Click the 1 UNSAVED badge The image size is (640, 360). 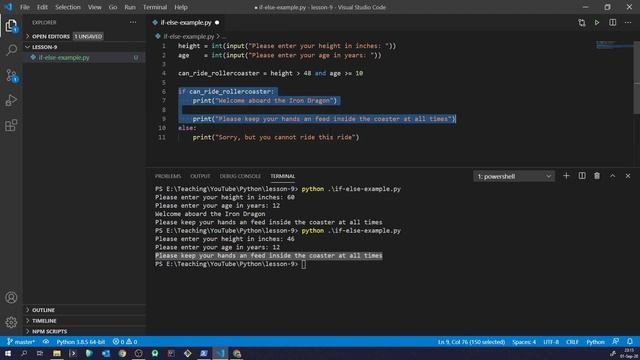point(88,36)
